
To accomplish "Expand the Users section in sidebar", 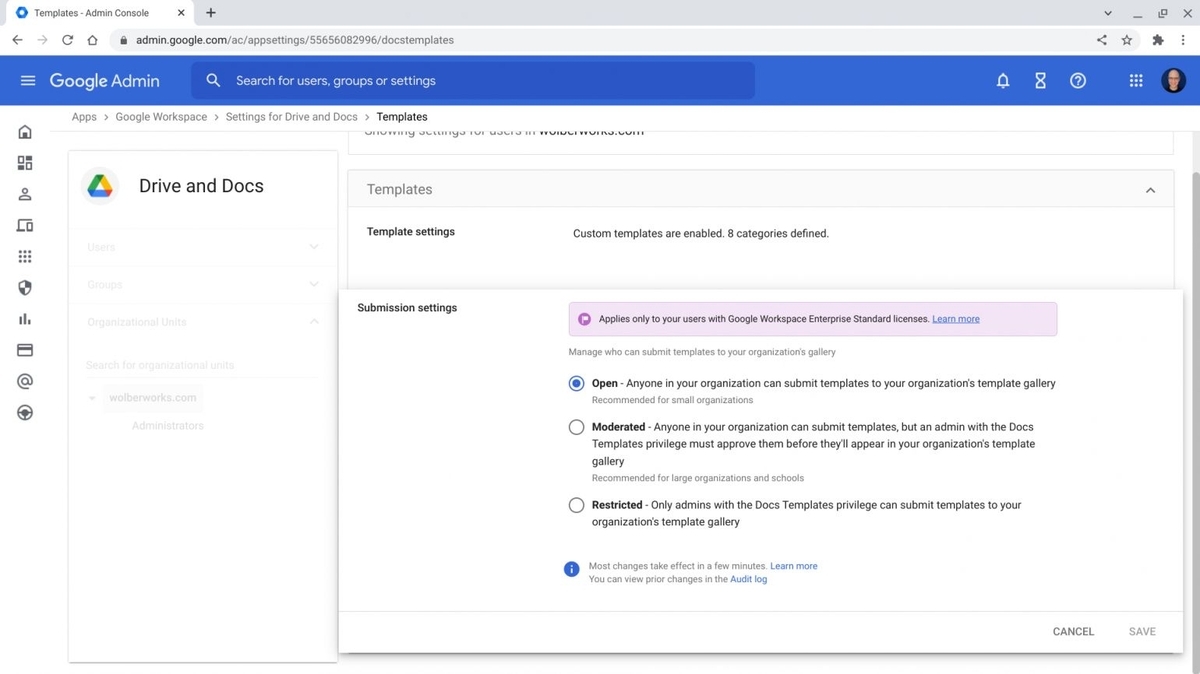I will tap(313, 247).
